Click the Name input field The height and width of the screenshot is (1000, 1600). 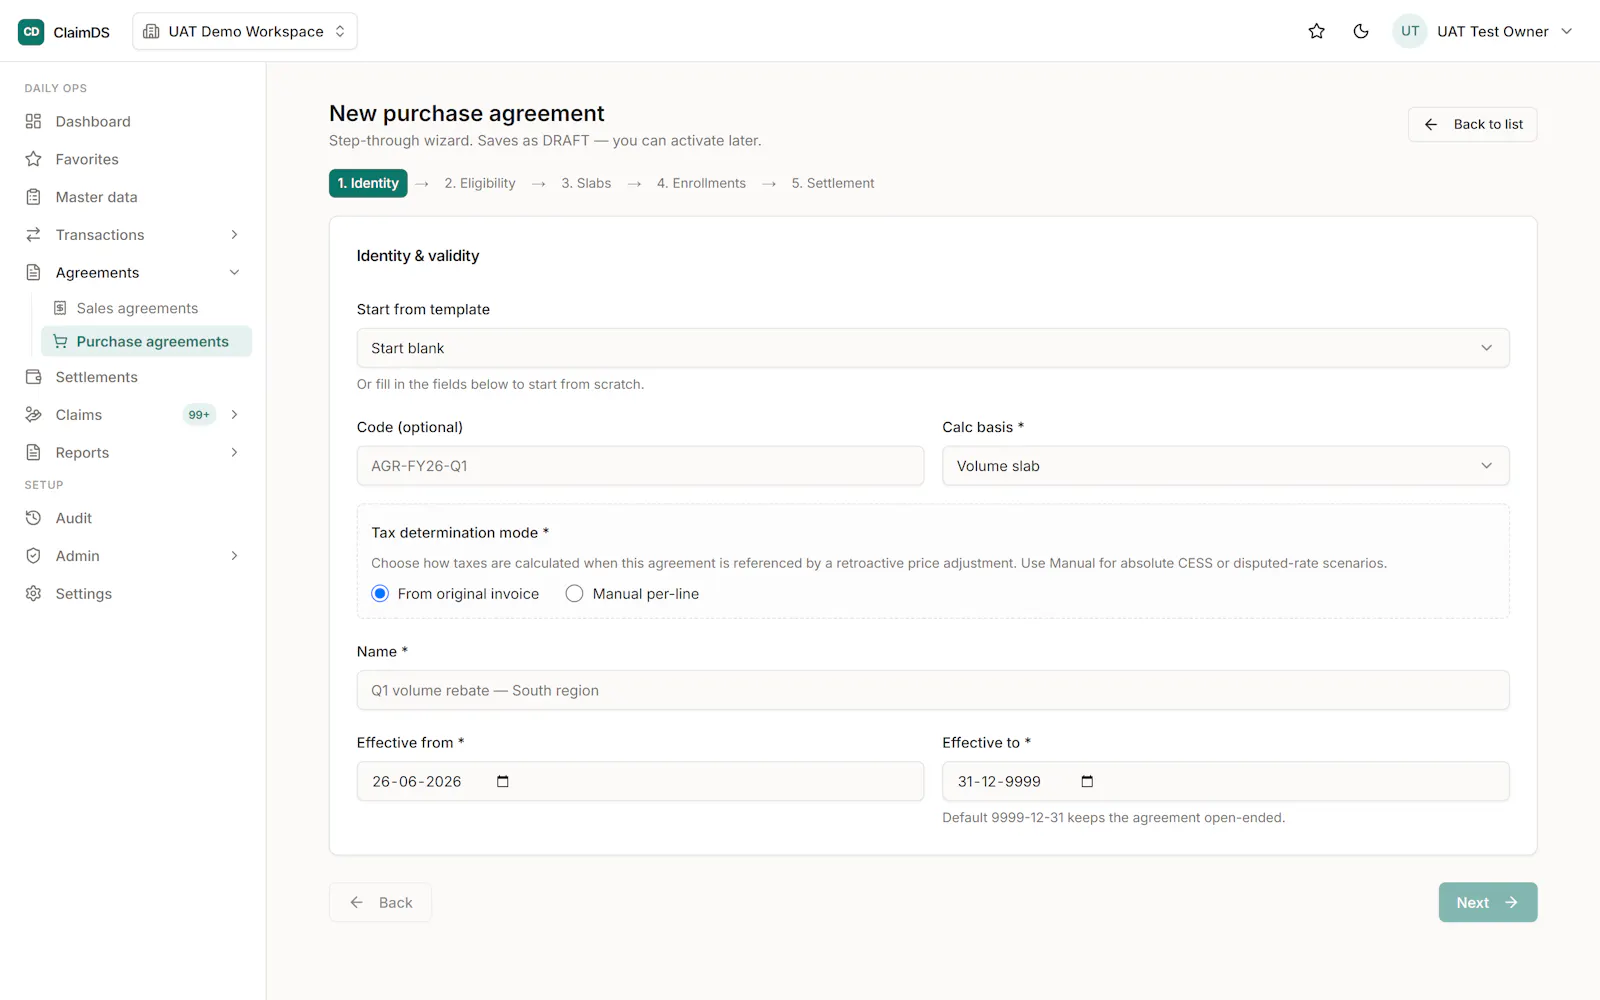[933, 690]
